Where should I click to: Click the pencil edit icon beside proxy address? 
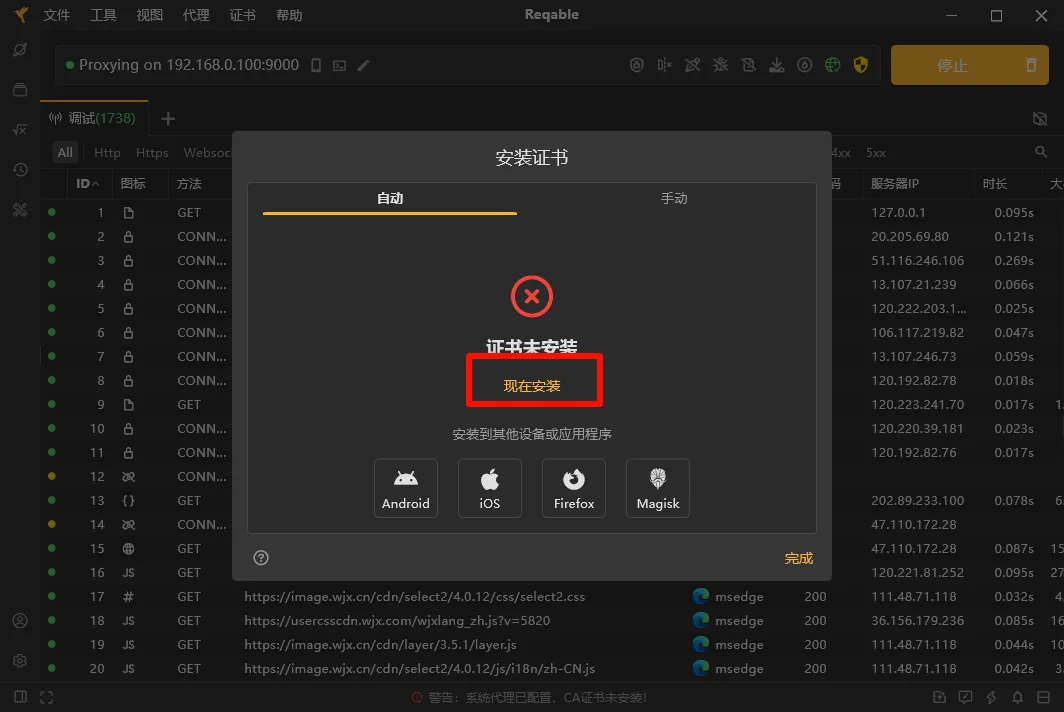click(364, 65)
